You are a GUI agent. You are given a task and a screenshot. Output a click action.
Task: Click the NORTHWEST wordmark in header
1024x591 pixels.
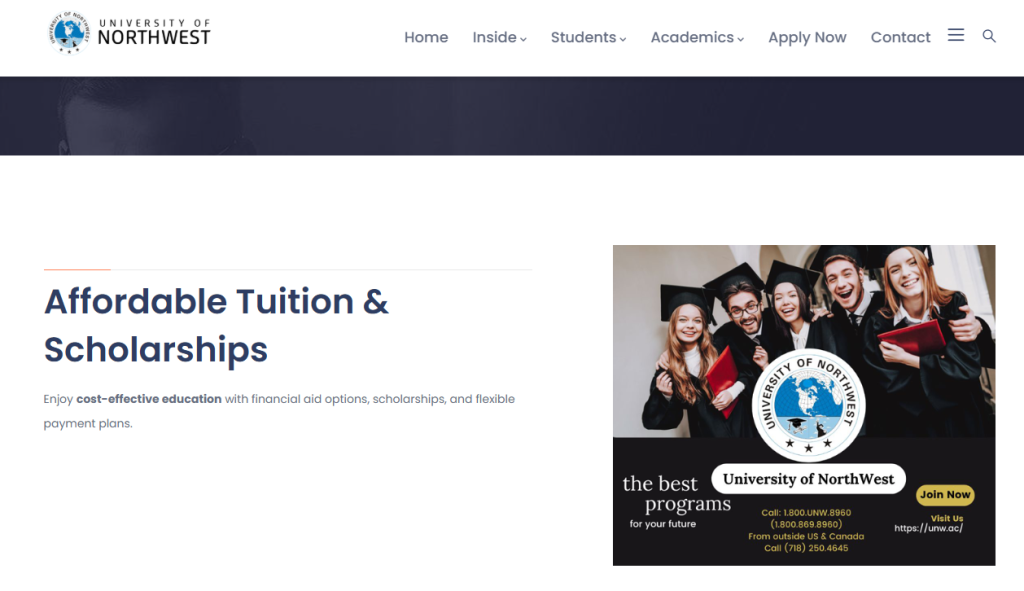(154, 38)
